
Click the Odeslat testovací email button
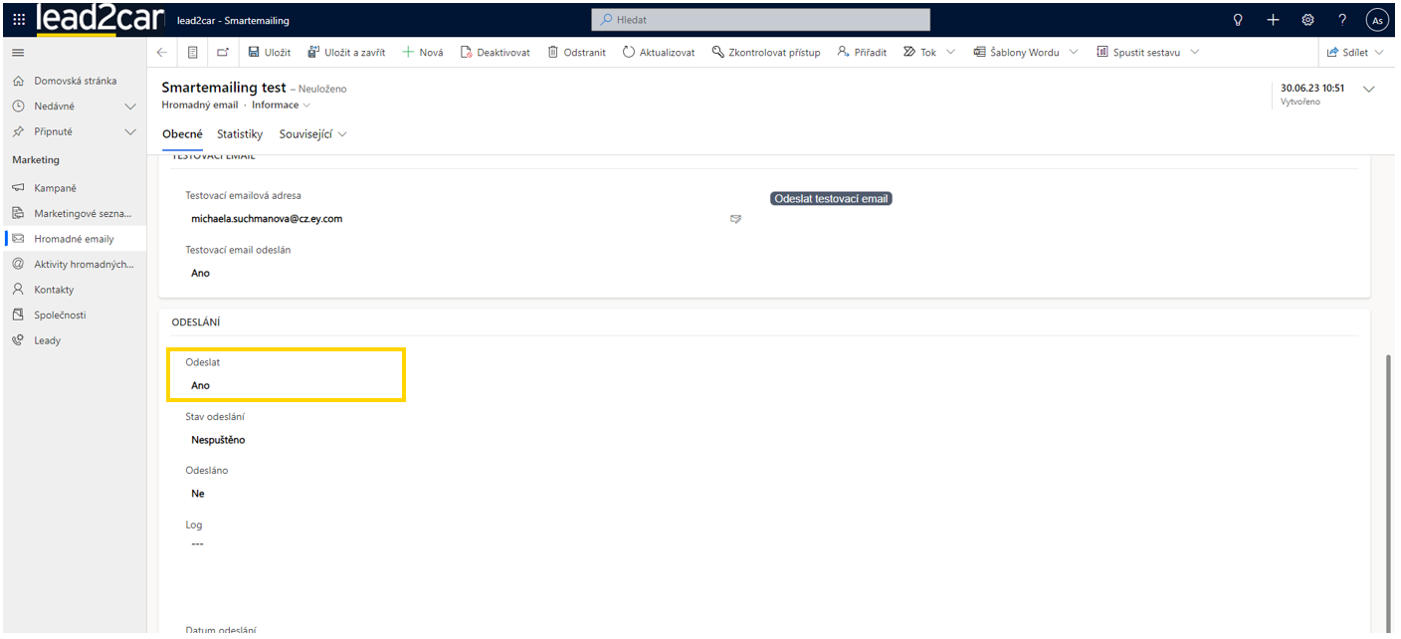[830, 199]
